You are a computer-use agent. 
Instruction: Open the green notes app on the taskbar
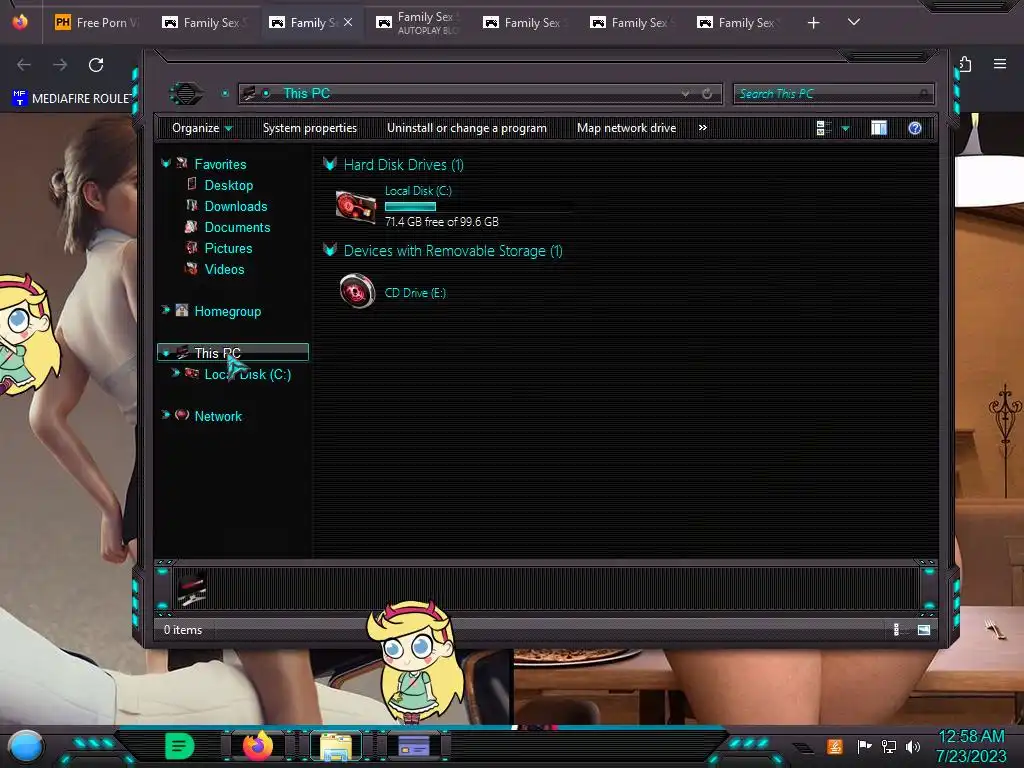pyautogui.click(x=179, y=746)
